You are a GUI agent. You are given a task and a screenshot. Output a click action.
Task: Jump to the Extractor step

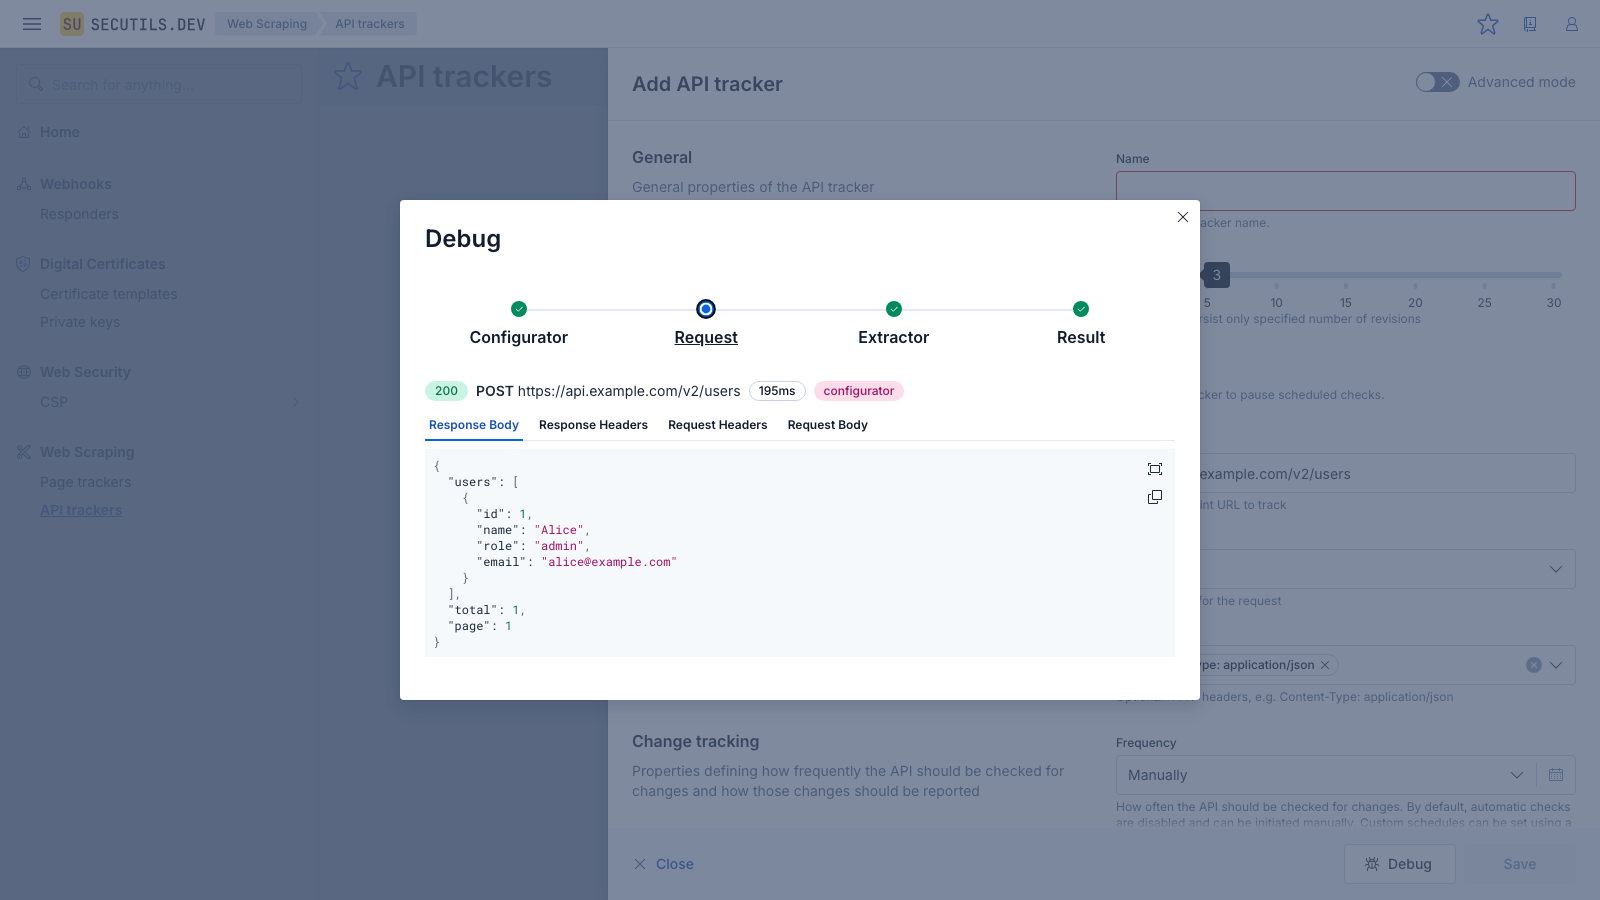893,310
